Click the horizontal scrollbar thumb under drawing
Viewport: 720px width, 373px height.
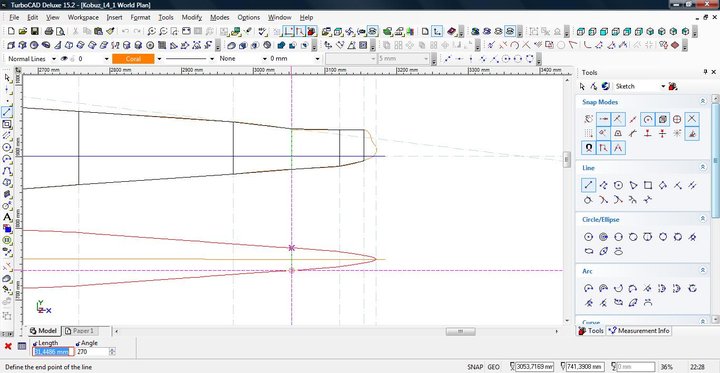point(460,331)
